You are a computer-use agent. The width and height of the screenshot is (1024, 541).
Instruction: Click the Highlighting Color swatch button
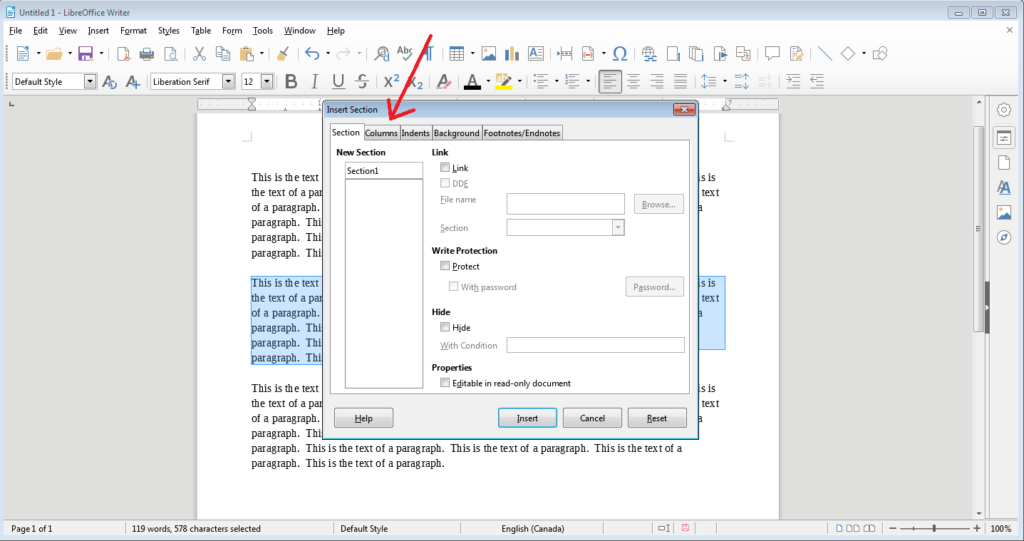[504, 82]
